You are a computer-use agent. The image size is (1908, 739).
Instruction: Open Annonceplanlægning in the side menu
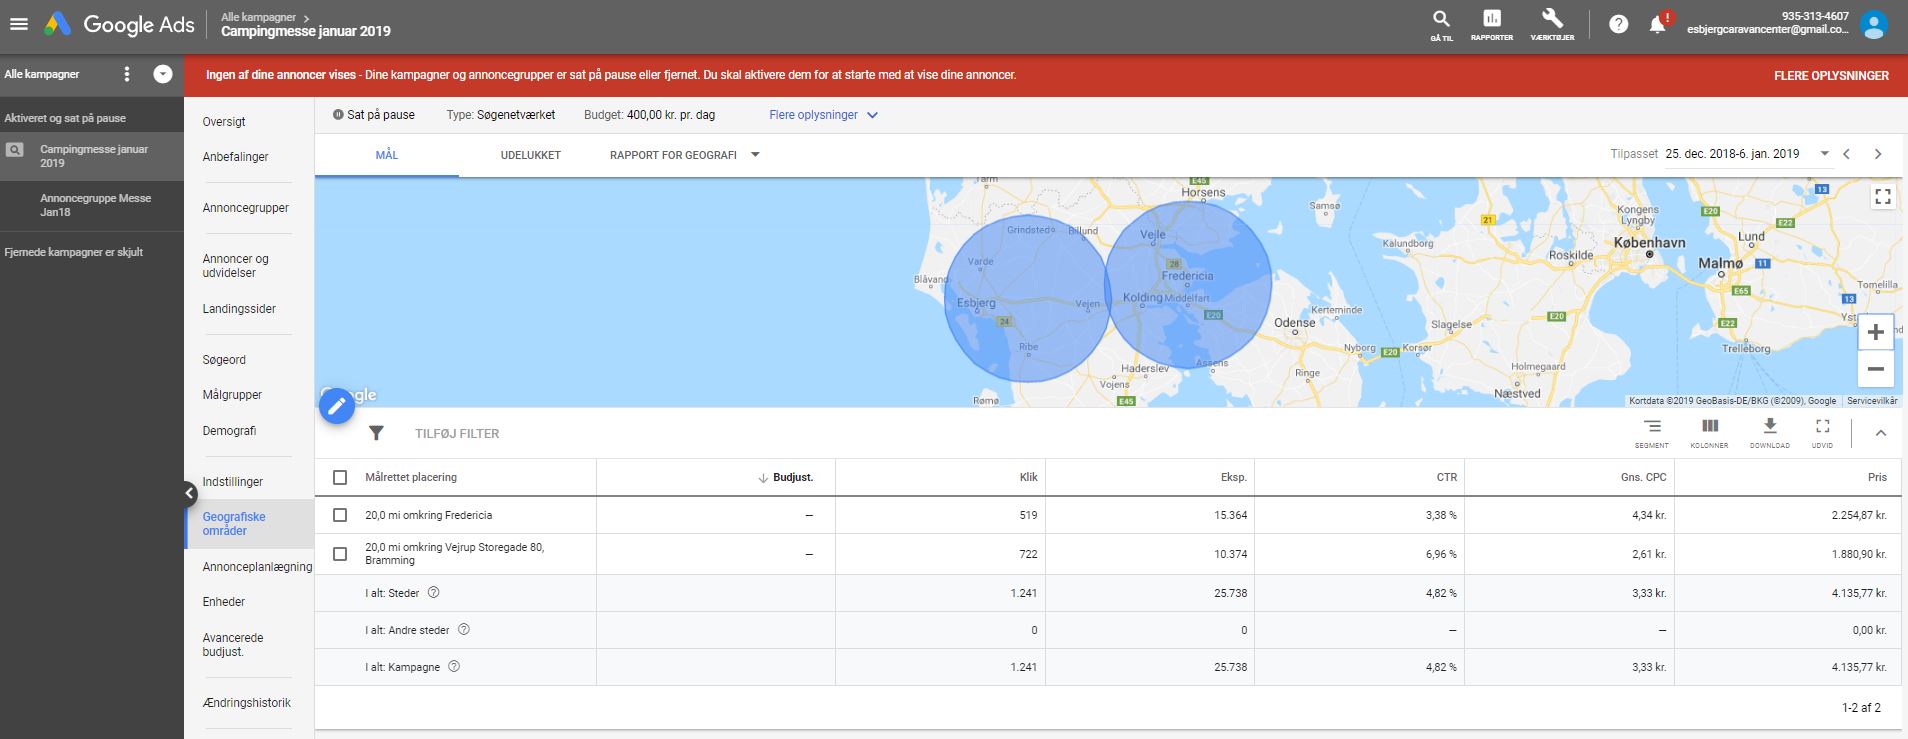257,567
